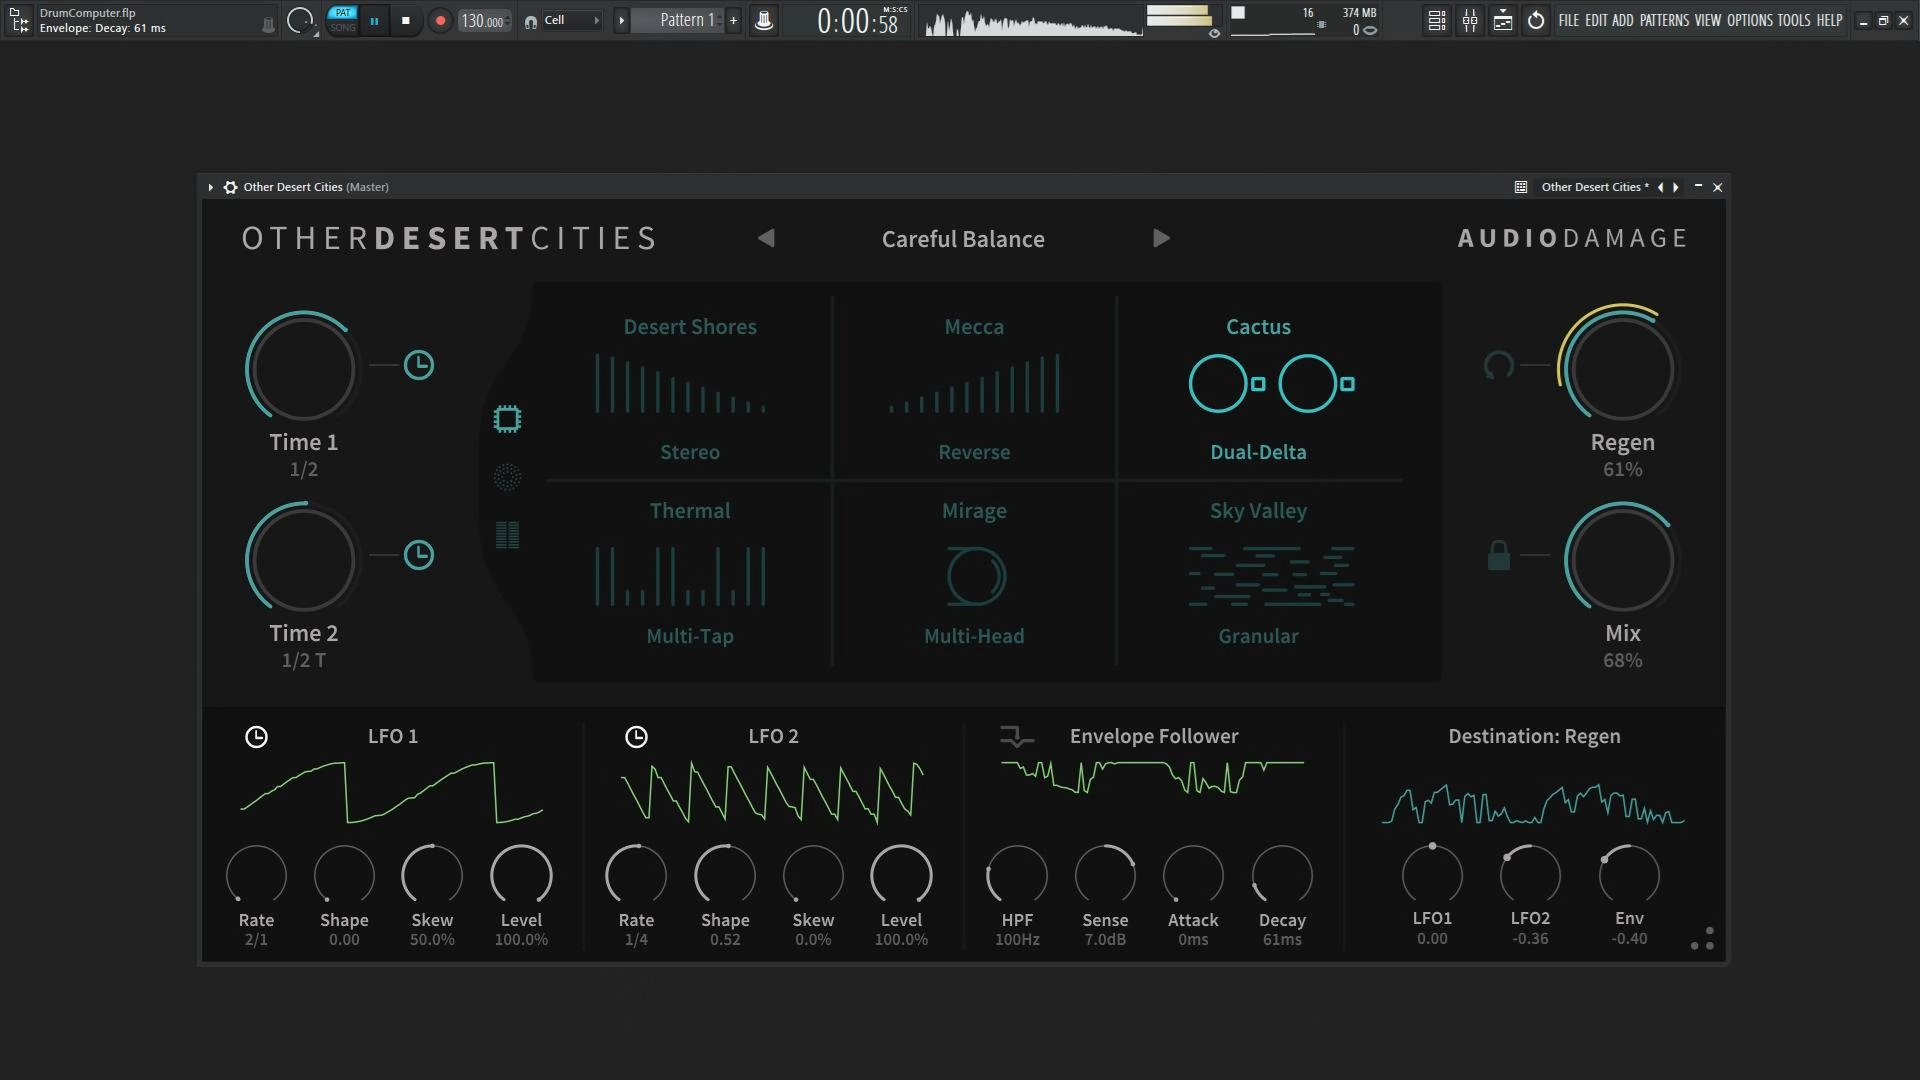This screenshot has width=1920, height=1080.
Task: Click the three-dot resize corner icon
Action: pos(1702,938)
